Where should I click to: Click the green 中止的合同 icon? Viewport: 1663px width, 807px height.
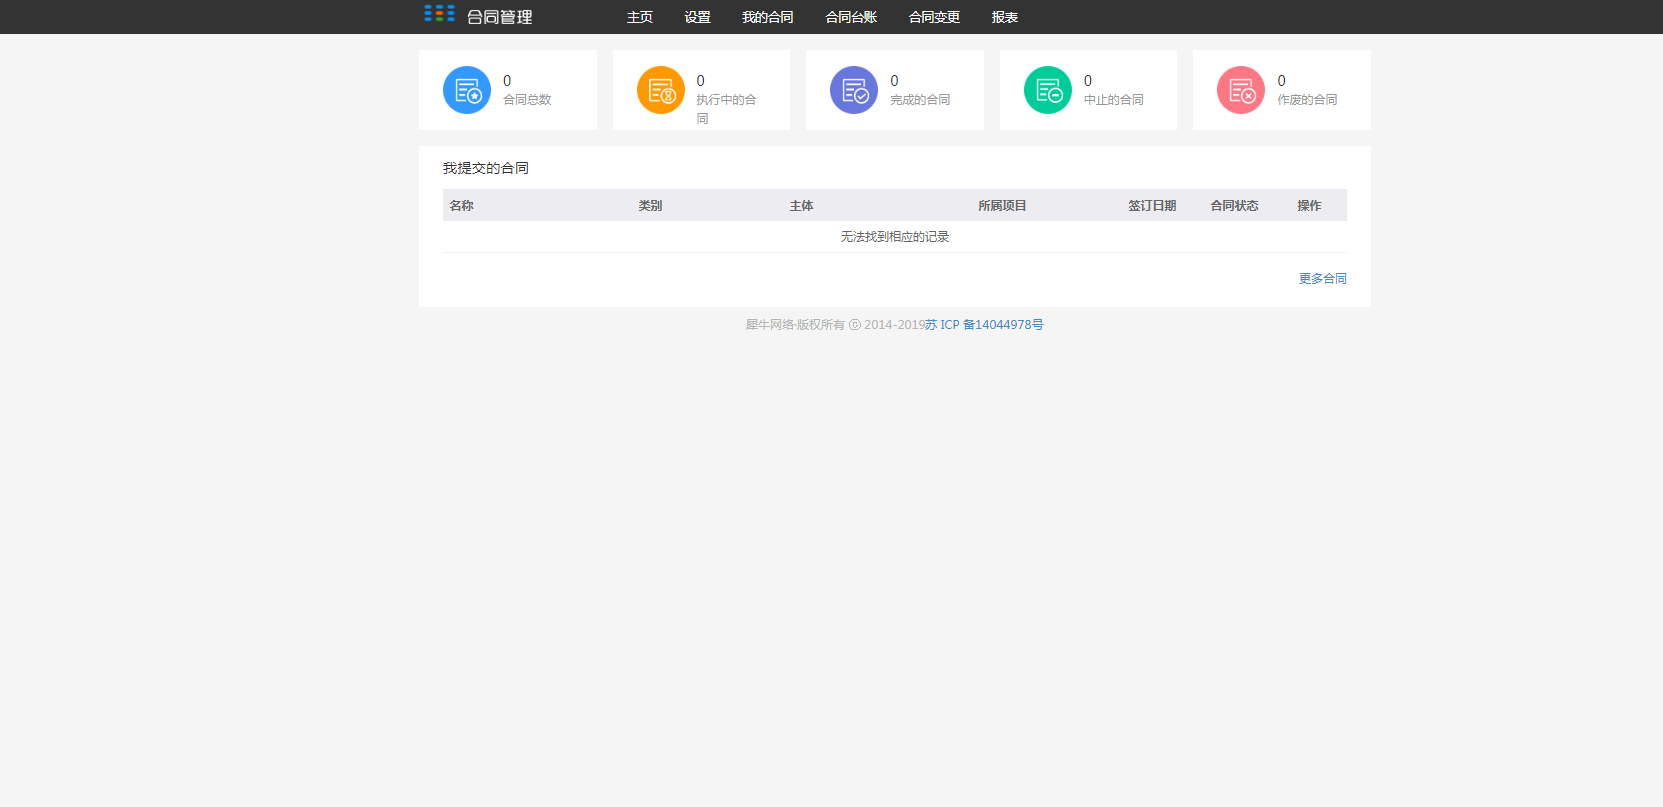[1048, 90]
